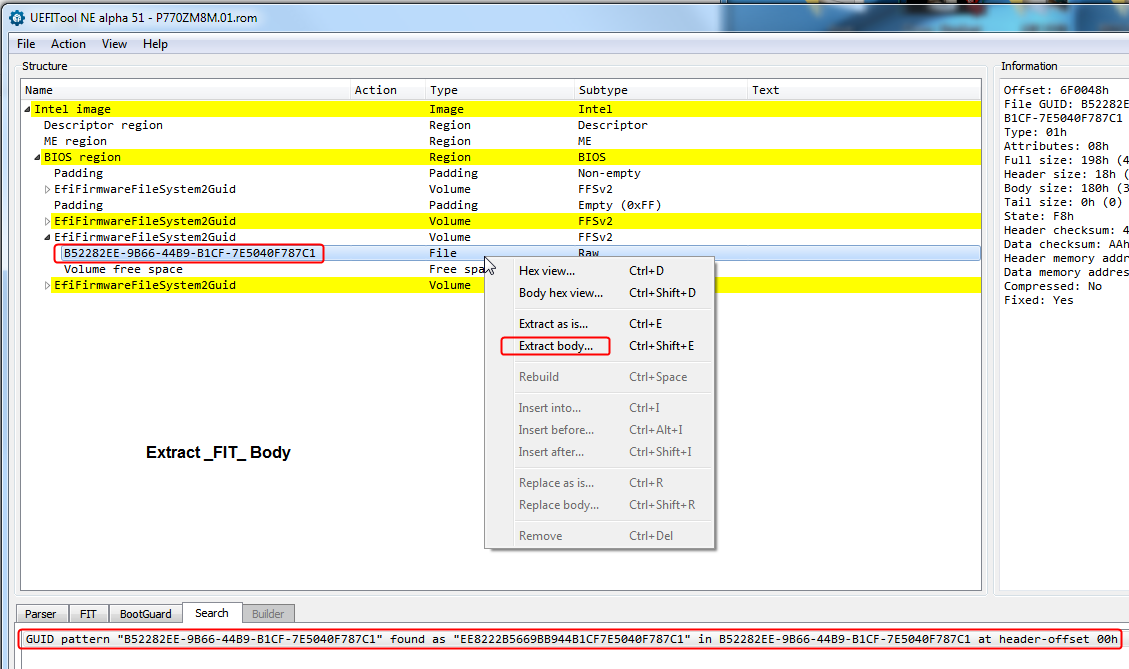
Task: Click the Attributes: 08h info line
Action: (1056, 146)
